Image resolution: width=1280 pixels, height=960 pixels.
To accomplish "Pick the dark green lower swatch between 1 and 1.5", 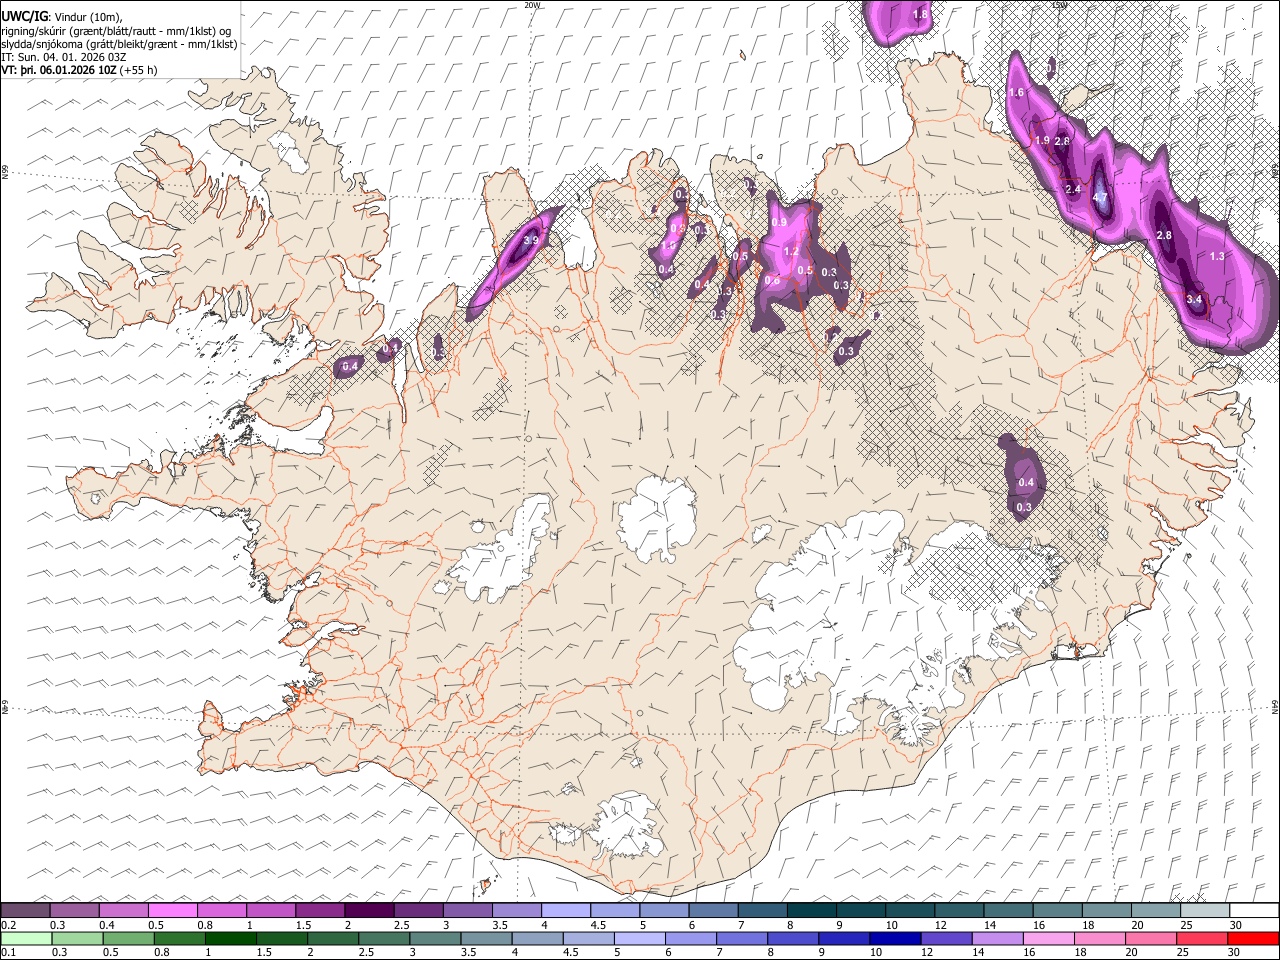I will 231,938.
